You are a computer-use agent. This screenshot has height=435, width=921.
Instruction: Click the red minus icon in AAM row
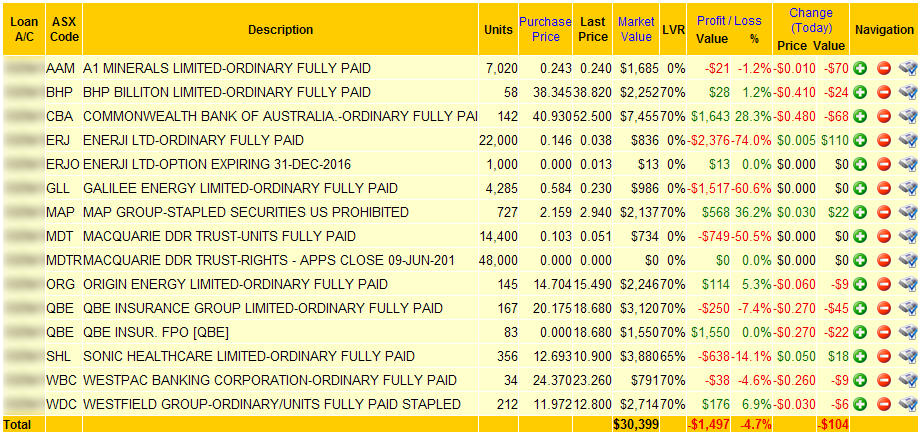884,69
